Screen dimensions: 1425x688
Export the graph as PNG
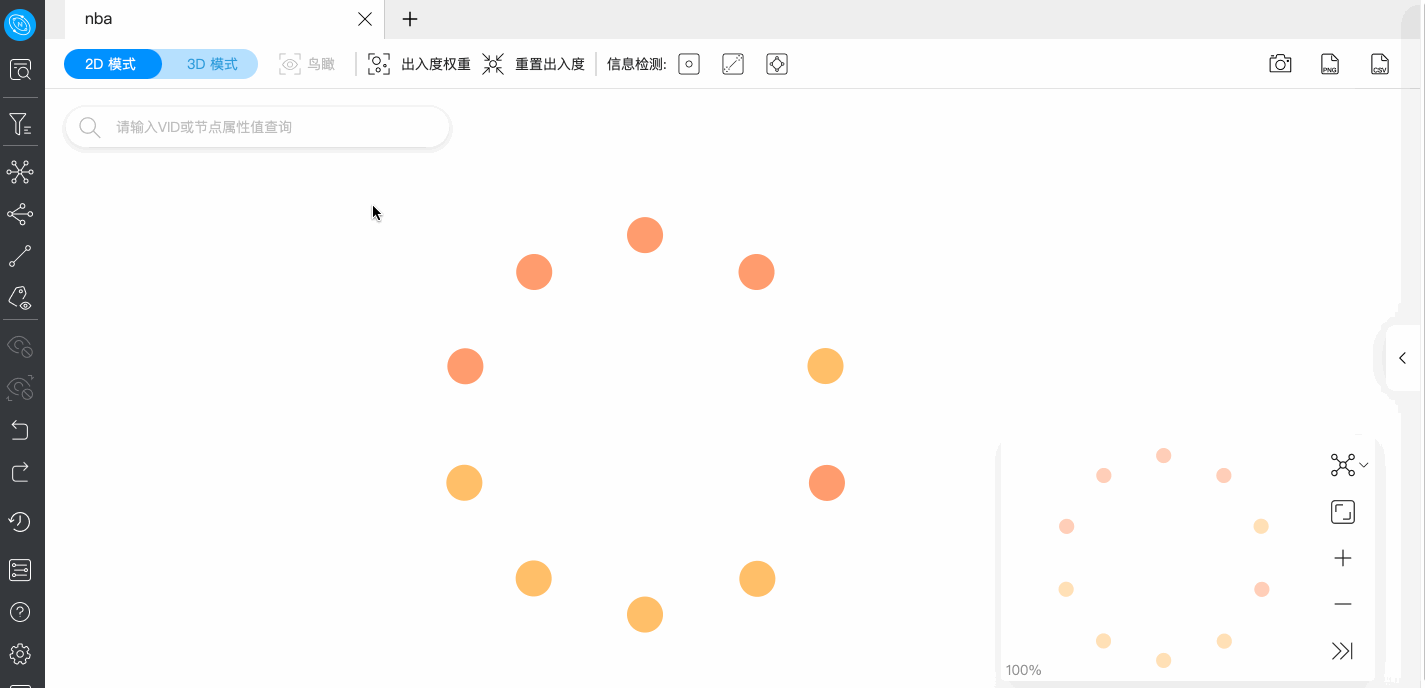[x=1329, y=63]
